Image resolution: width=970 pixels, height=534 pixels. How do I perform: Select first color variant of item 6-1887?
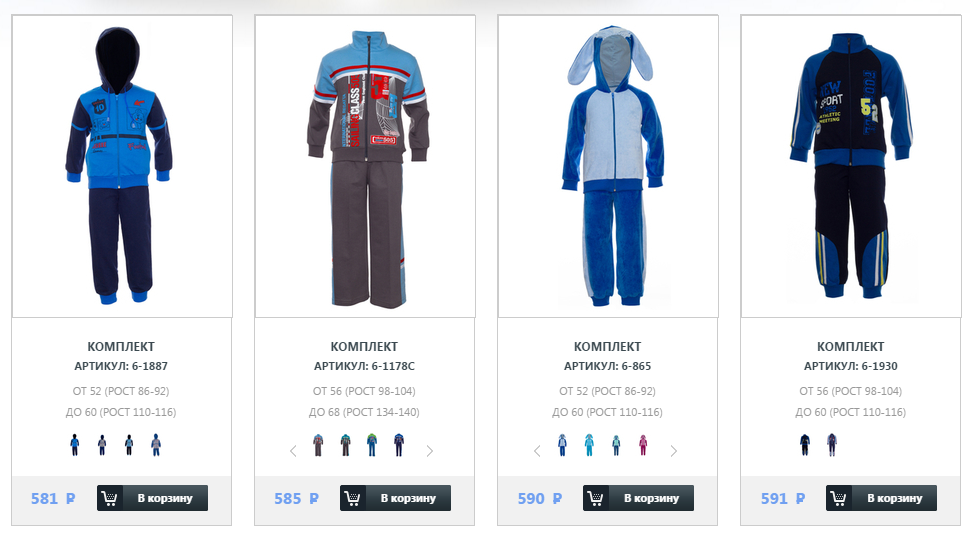pyautogui.click(x=75, y=445)
